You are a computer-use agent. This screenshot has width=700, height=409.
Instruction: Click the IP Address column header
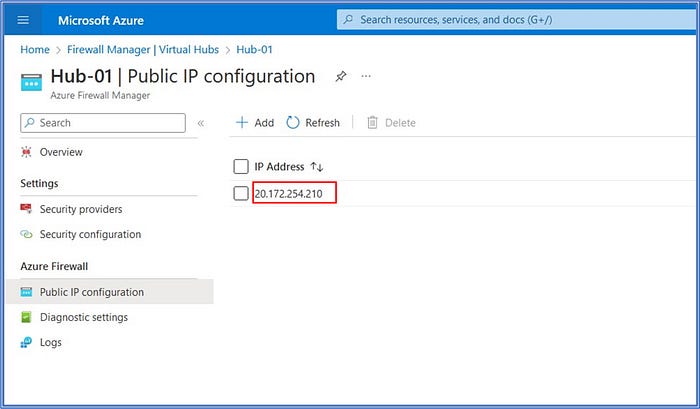(279, 167)
